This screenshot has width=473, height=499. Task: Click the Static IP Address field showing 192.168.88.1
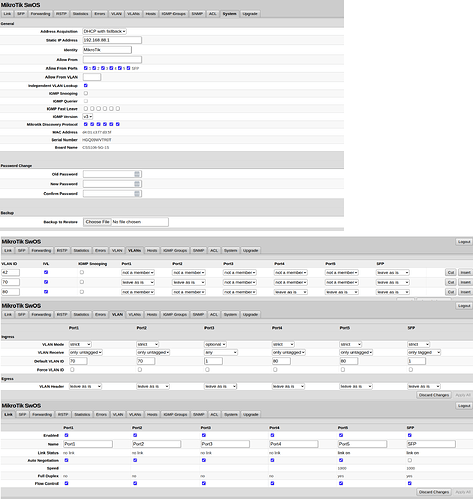(112, 40)
